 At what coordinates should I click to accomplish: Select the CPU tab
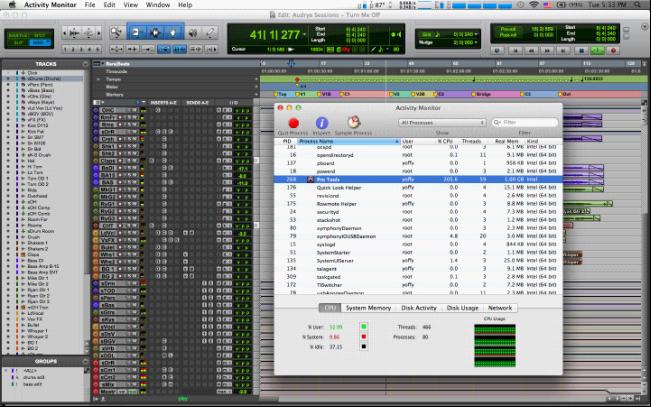pos(330,308)
